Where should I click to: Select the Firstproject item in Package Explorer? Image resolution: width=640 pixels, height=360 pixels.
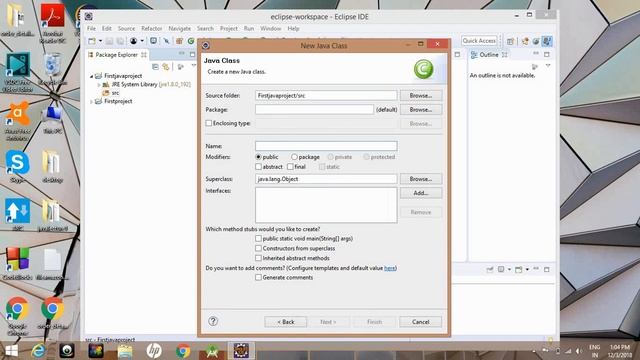118,101
